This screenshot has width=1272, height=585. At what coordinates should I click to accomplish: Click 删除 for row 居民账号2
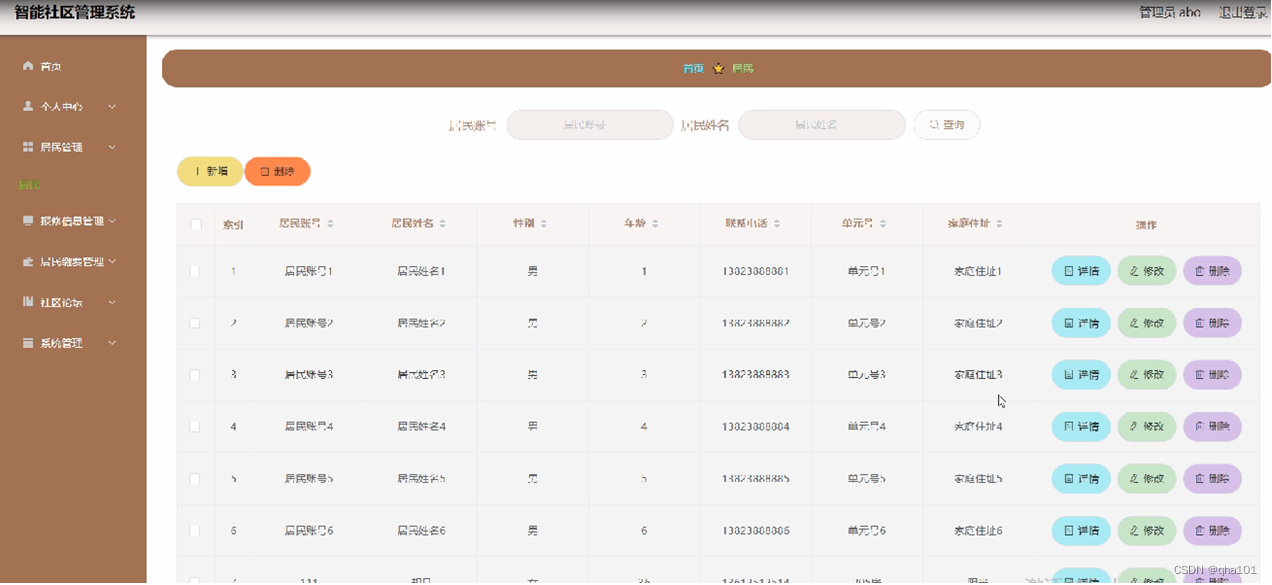pyautogui.click(x=1212, y=323)
